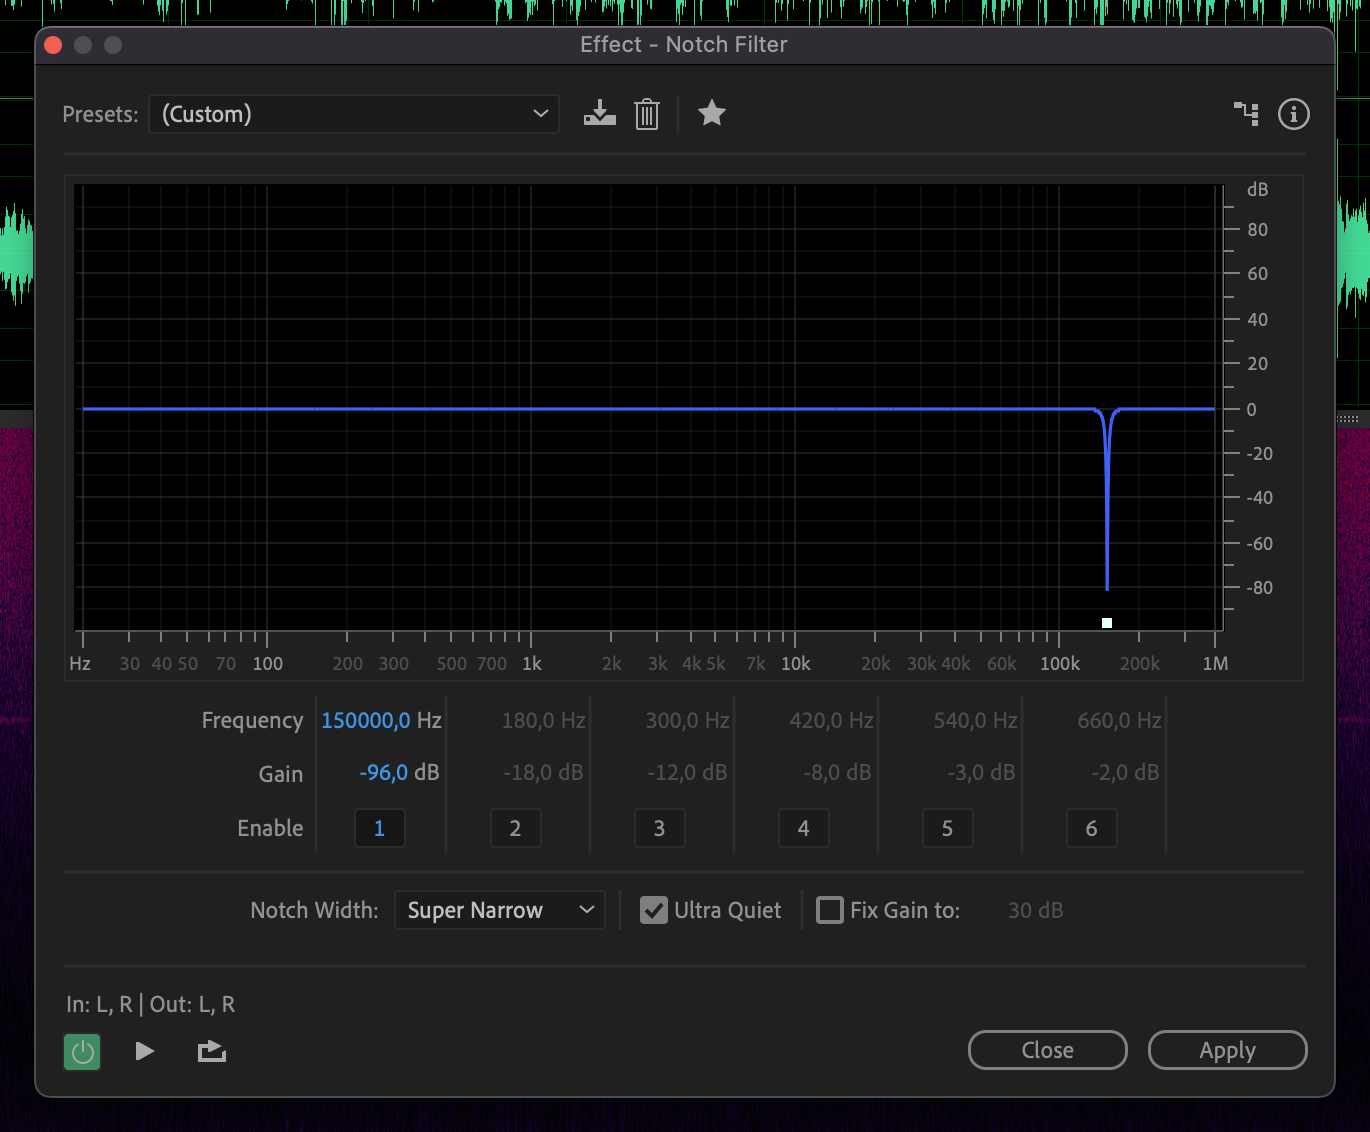Screen dimensions: 1370x1132
Task: Select 540,0 Hz frequency field
Action: tap(975, 720)
